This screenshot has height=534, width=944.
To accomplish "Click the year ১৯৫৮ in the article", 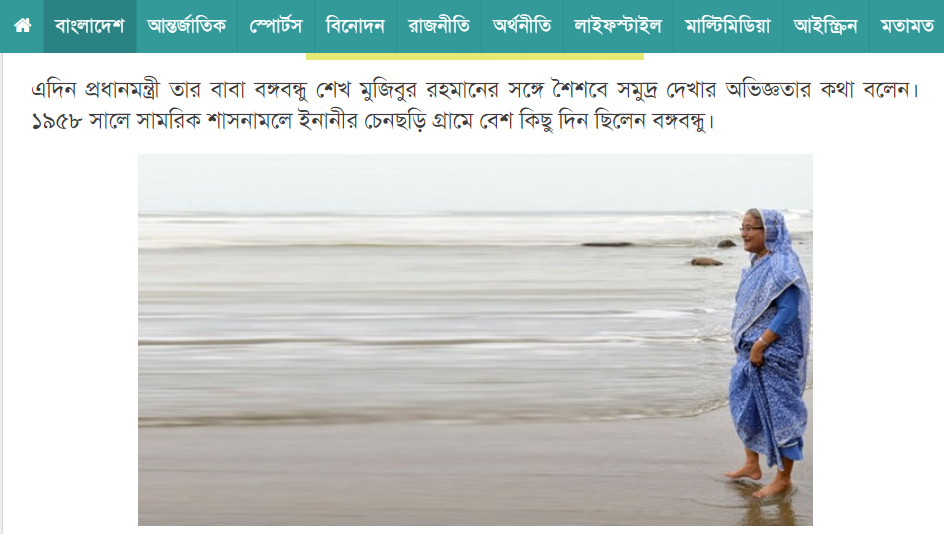I will [x=56, y=122].
